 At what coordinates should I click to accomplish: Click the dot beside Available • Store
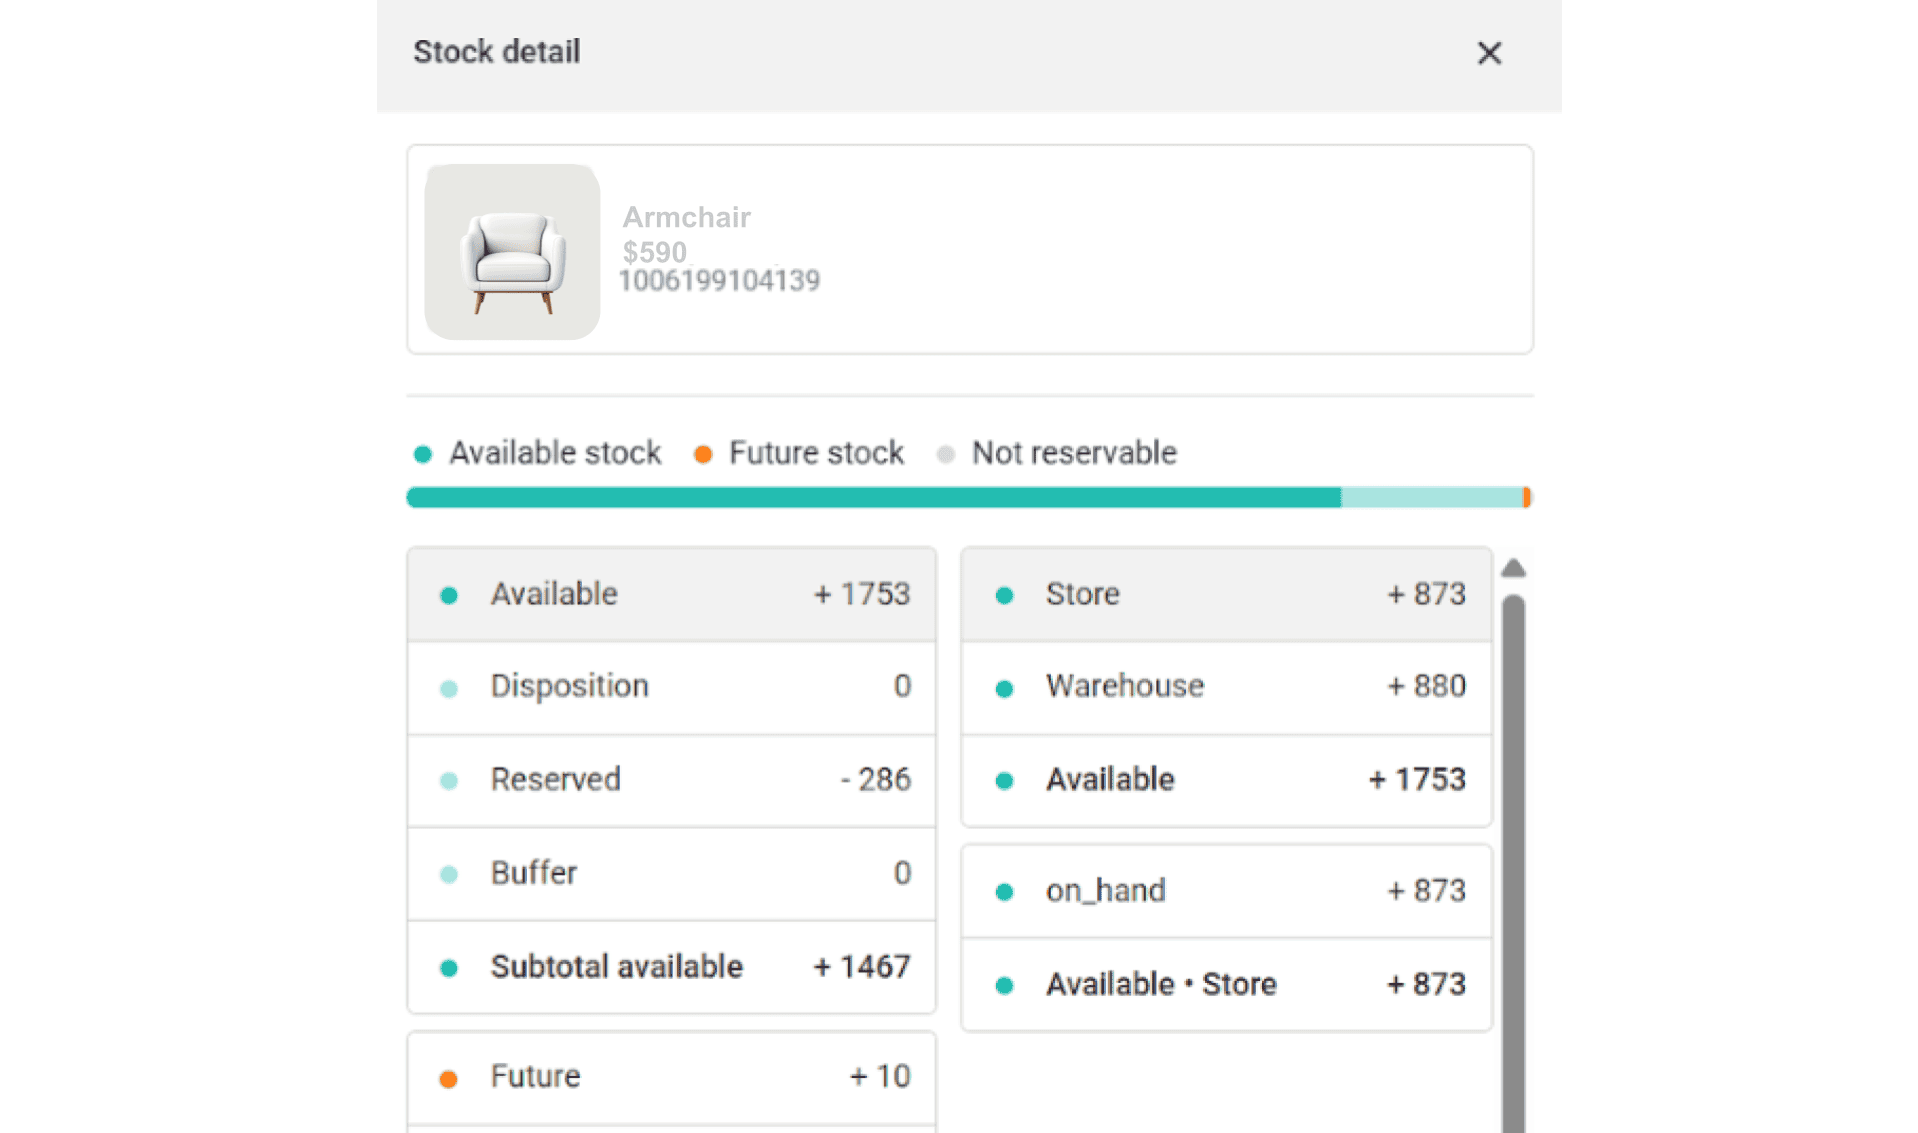(1005, 986)
